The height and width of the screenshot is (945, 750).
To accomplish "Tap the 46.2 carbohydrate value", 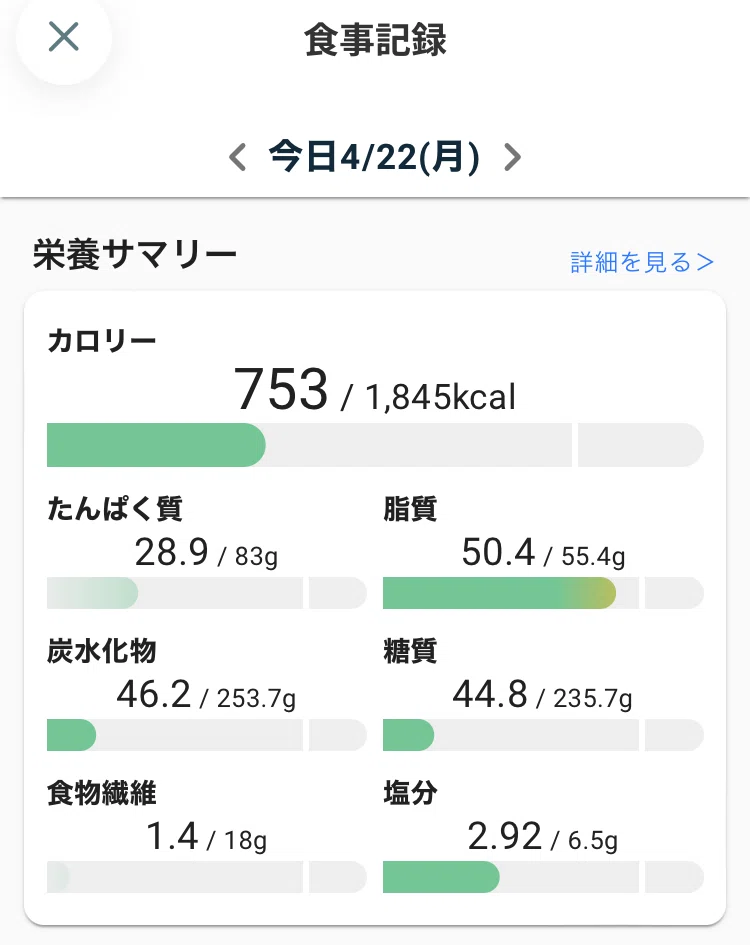I will click(x=154, y=694).
